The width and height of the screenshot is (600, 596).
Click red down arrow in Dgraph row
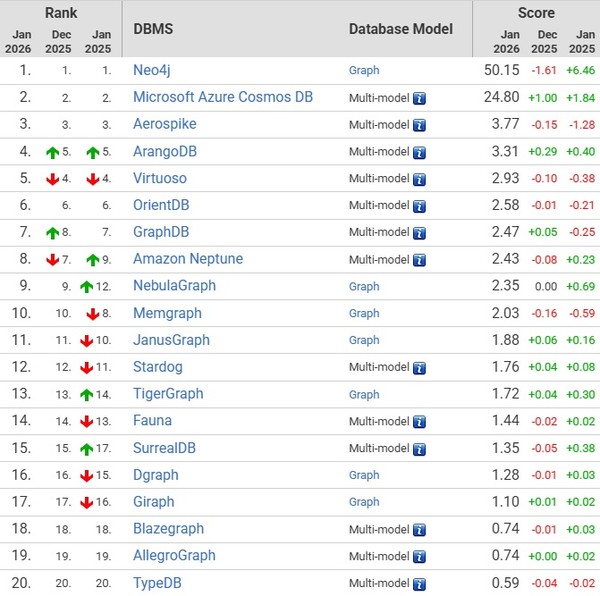(87, 475)
